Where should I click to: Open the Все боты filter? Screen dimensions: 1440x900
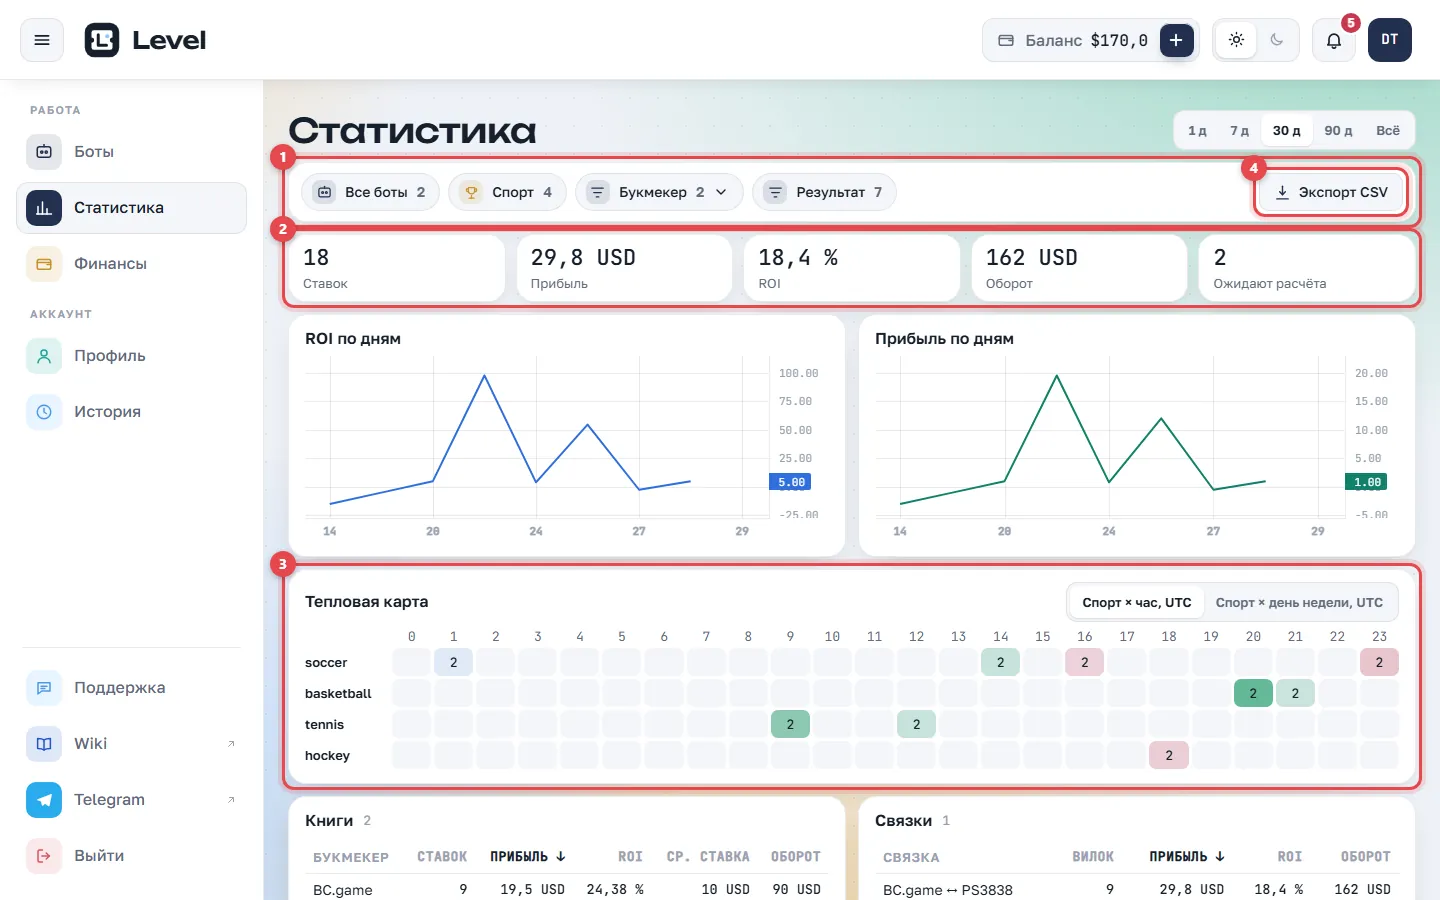click(x=370, y=192)
